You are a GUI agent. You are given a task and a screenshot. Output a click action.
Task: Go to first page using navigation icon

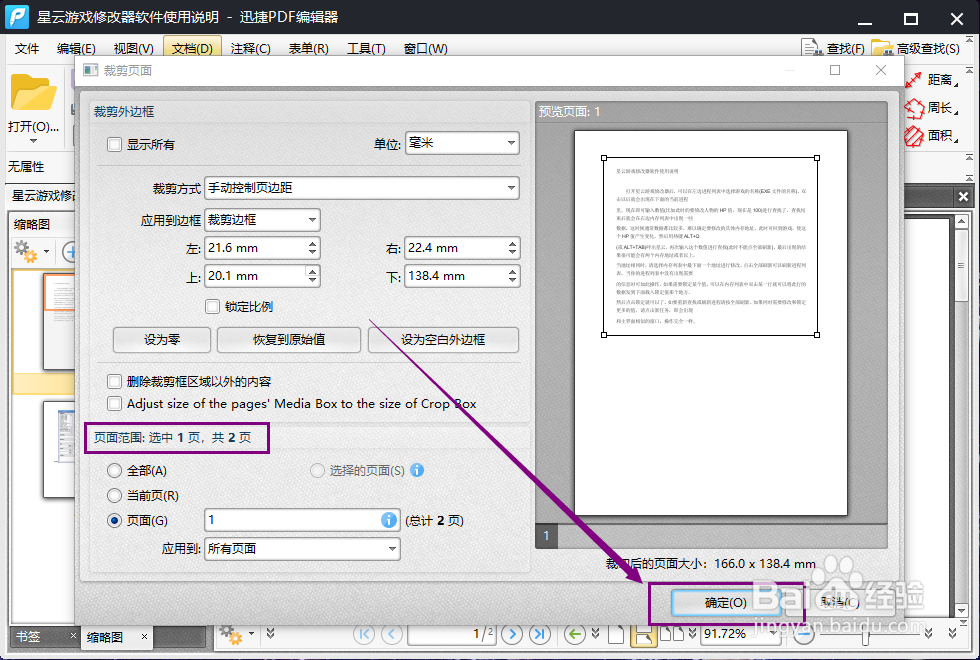(364, 634)
